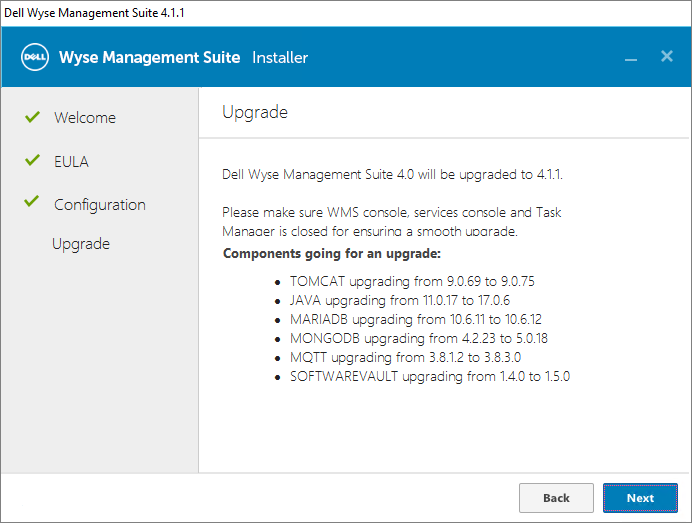Image resolution: width=692 pixels, height=523 pixels.
Task: Click the MONGODB upgrade list entry
Action: [x=418, y=339]
